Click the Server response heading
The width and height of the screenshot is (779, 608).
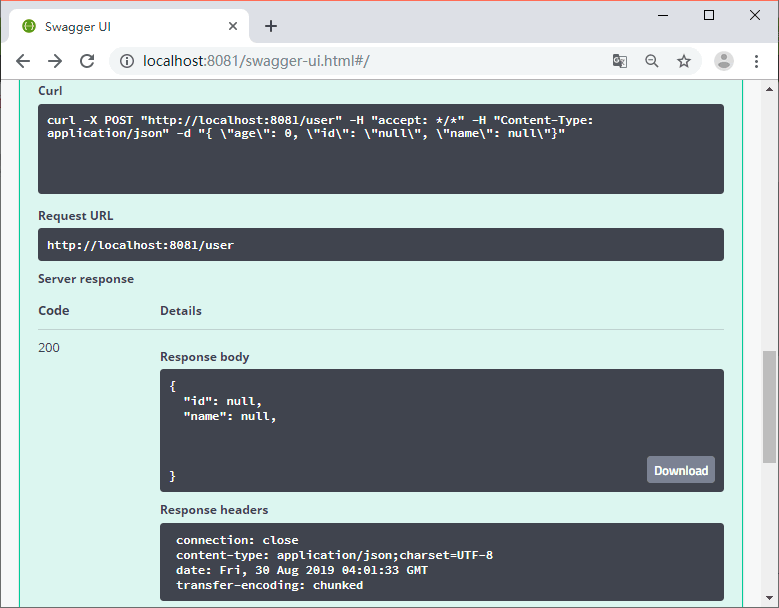86,279
